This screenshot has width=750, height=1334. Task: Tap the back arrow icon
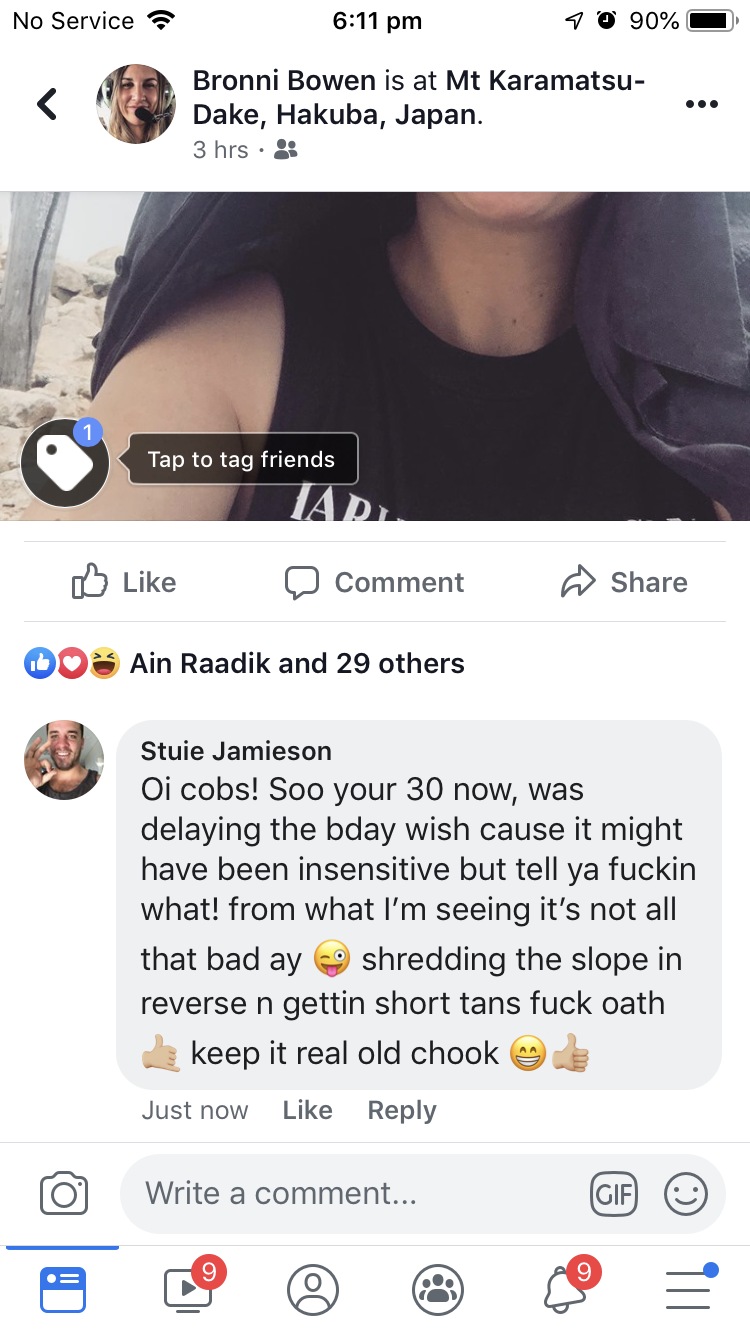pyautogui.click(x=47, y=103)
